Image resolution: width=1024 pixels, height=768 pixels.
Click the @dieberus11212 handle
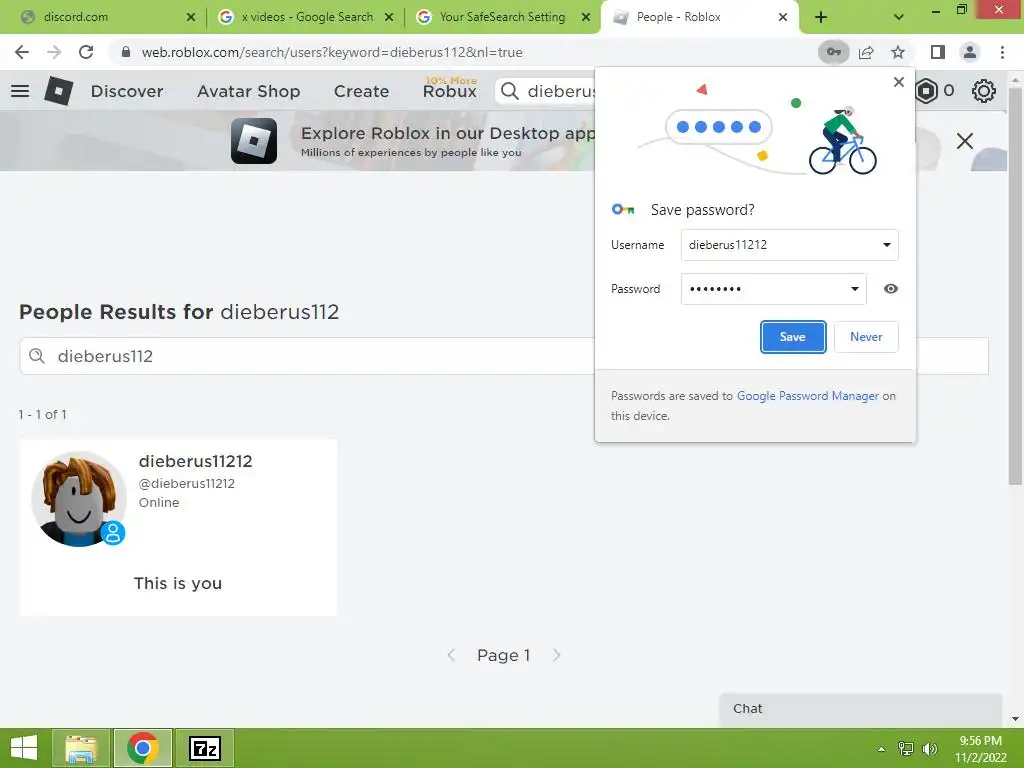pyautogui.click(x=187, y=483)
